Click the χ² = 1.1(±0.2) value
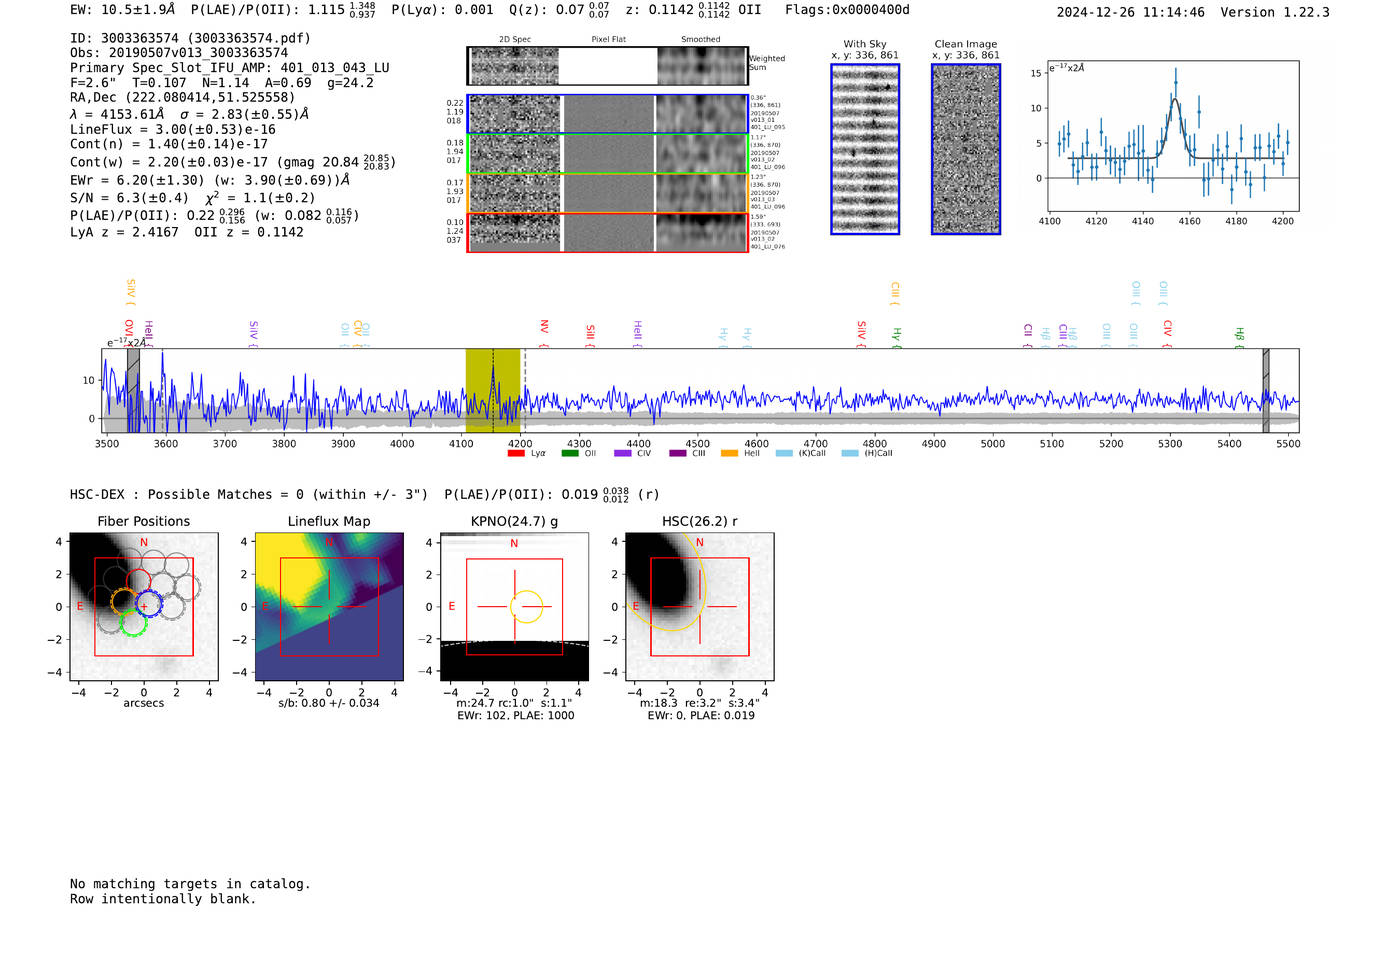The height and width of the screenshot is (953, 1400). 260,198
